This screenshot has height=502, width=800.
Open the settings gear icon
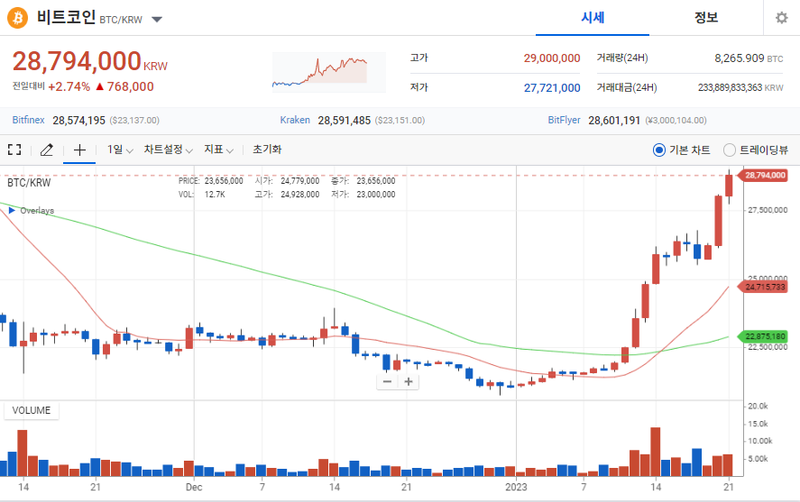[x=781, y=18]
